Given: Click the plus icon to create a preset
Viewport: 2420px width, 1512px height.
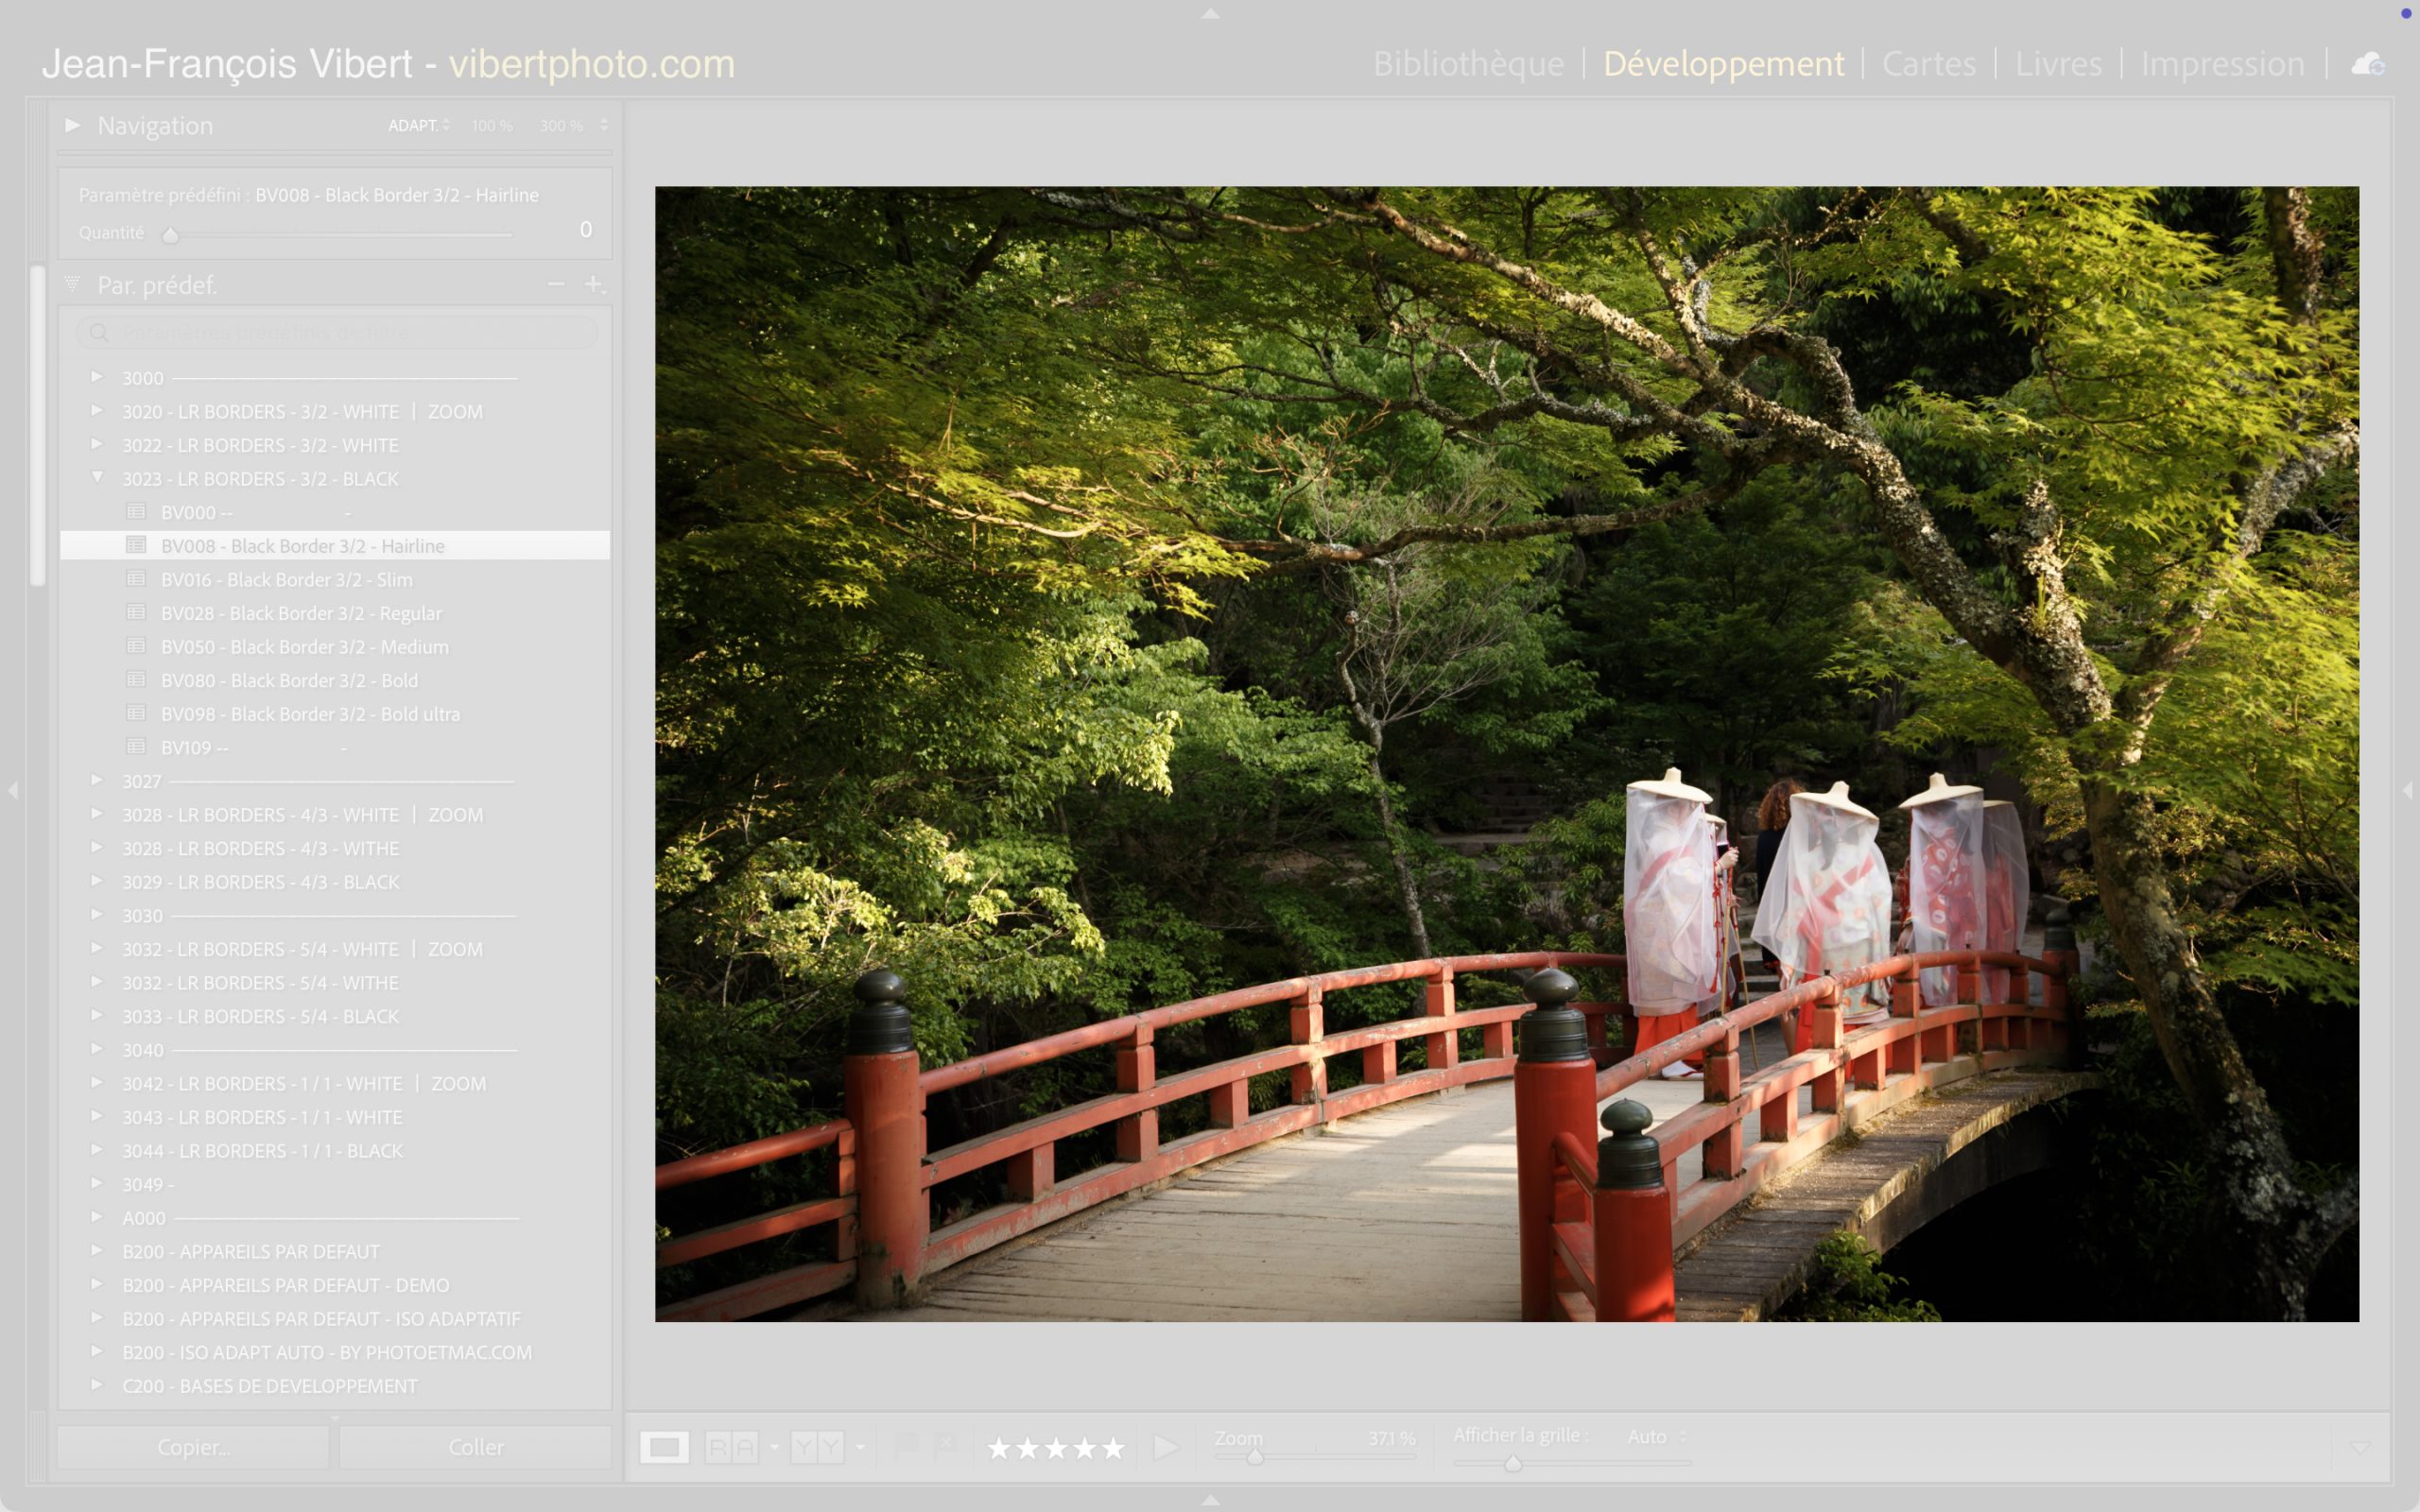Looking at the screenshot, I should (594, 285).
